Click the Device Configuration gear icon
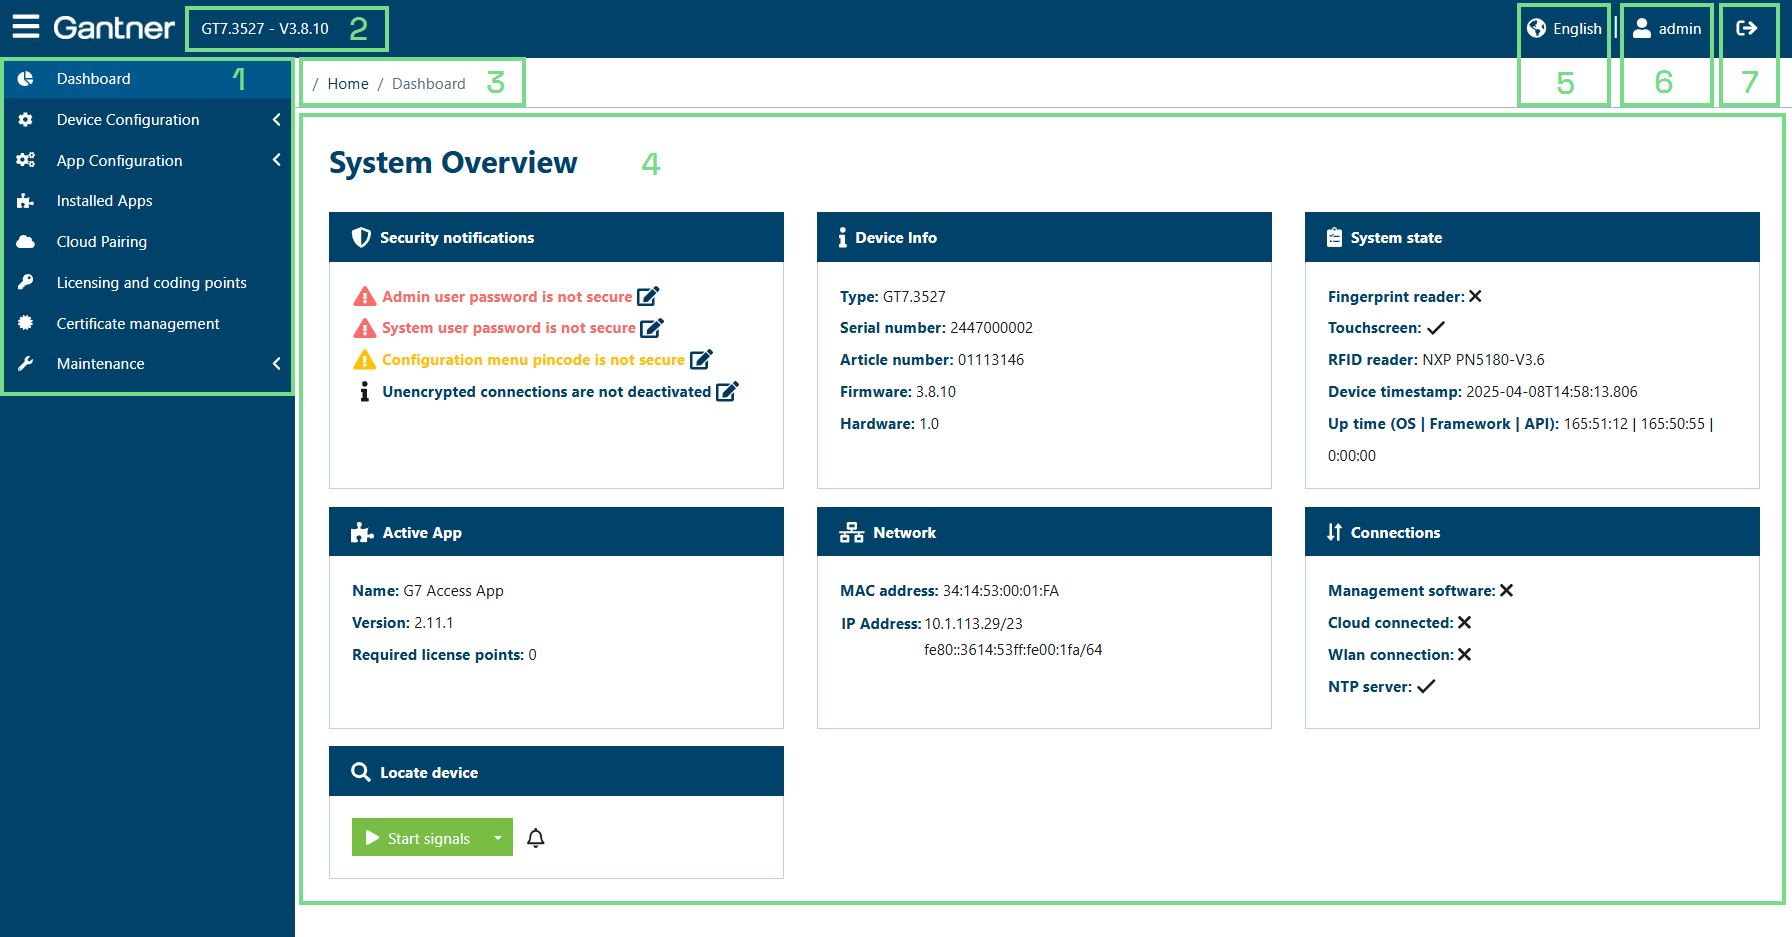This screenshot has height=937, width=1792. [x=26, y=120]
